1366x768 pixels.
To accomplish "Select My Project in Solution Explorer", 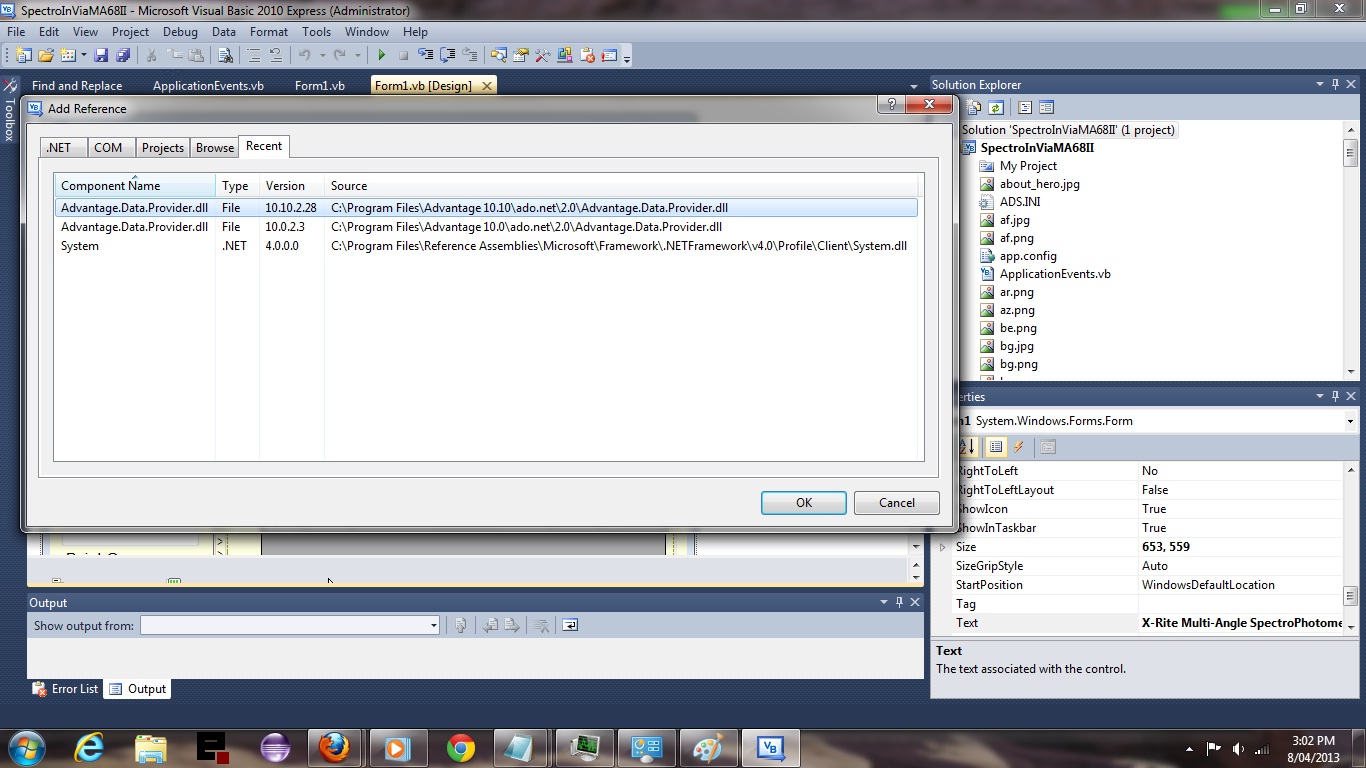I will pyautogui.click(x=1028, y=166).
